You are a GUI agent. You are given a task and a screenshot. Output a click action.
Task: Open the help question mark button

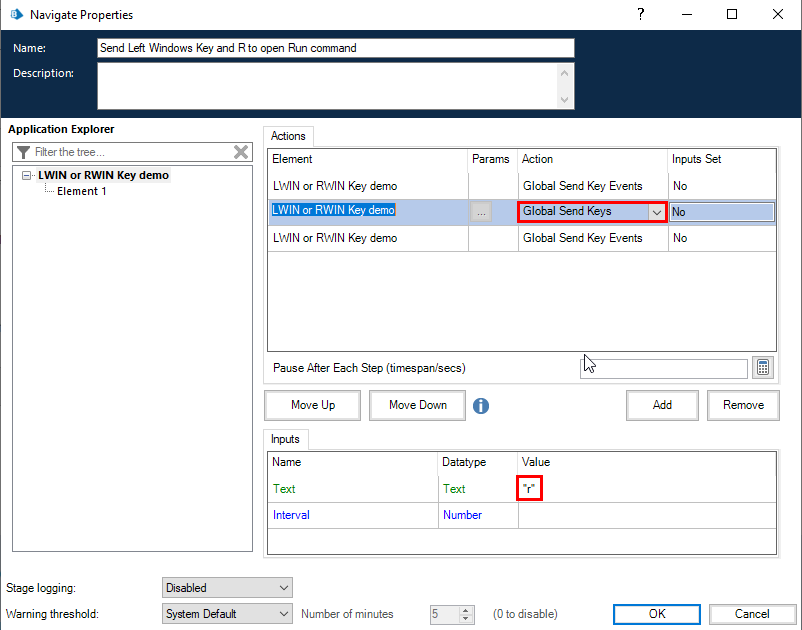pyautogui.click(x=640, y=15)
